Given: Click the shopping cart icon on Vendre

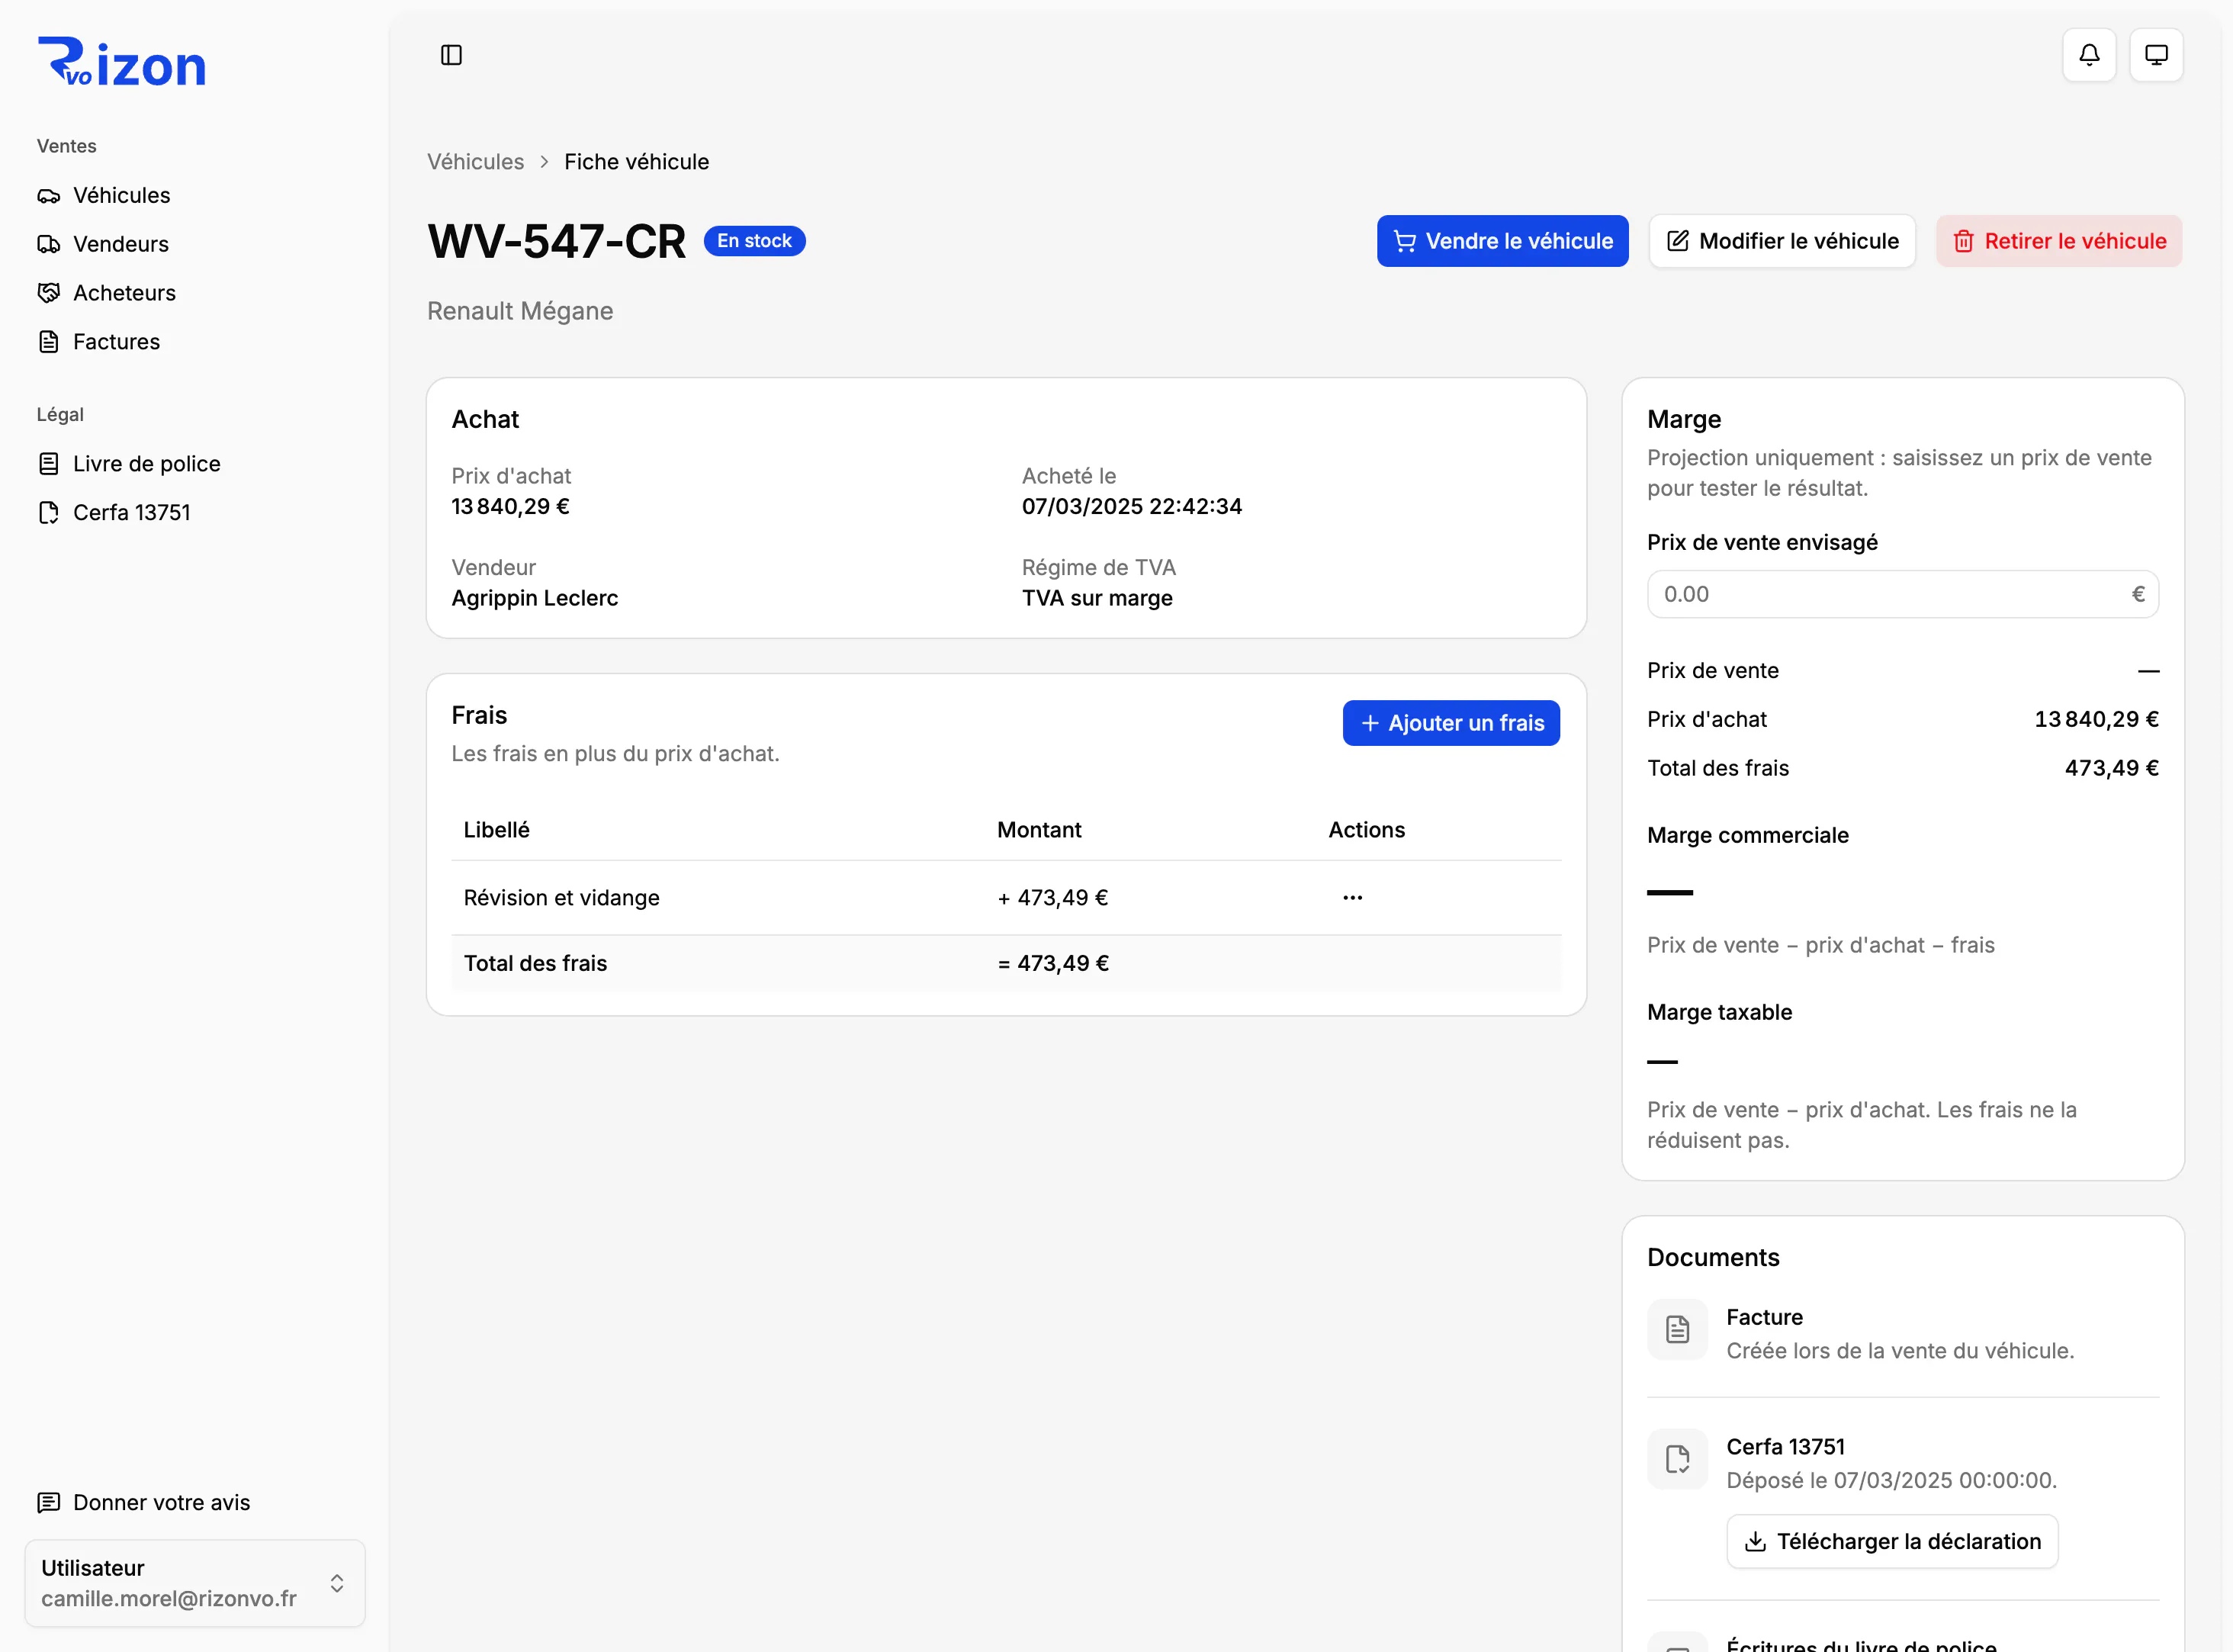Looking at the screenshot, I should [1405, 241].
